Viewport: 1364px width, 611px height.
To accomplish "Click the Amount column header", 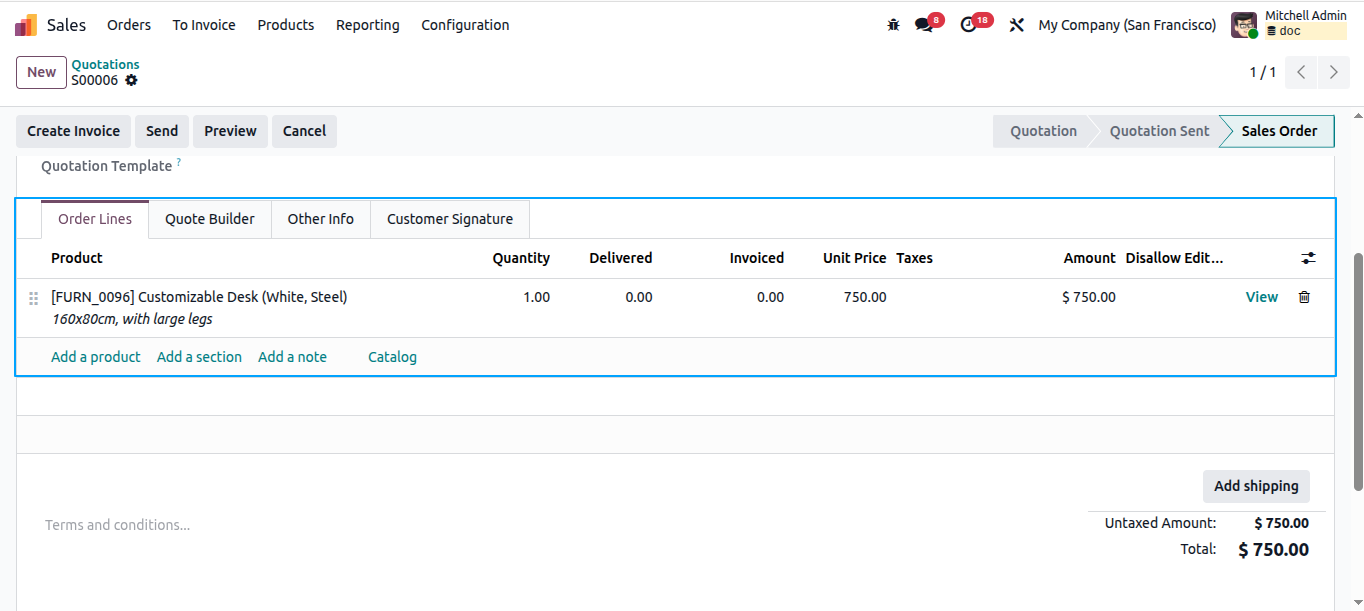I will tap(1090, 258).
